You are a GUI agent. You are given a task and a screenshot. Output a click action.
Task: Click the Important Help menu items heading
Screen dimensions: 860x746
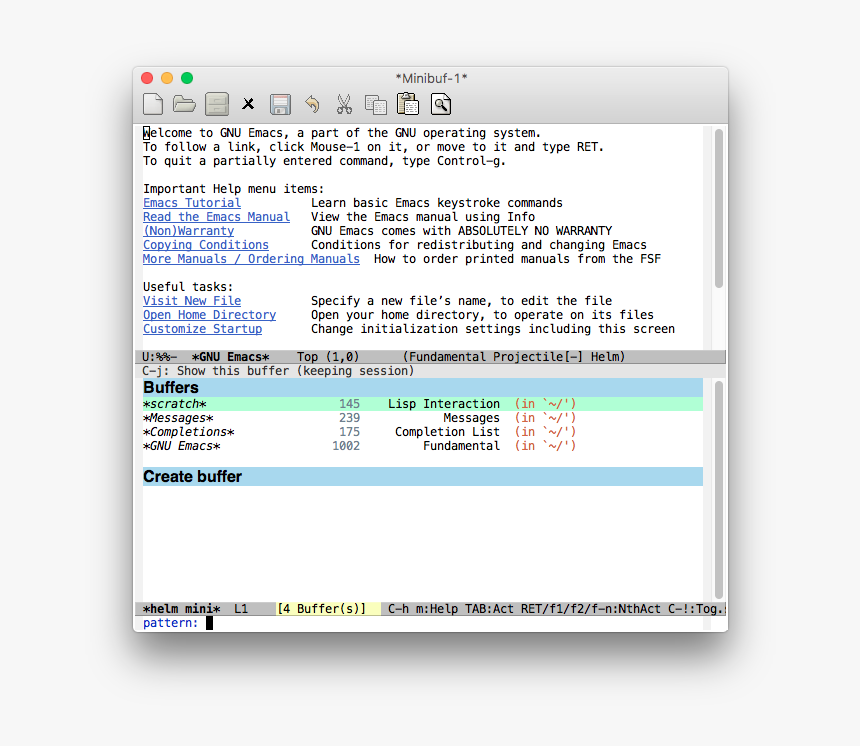pos(234,189)
